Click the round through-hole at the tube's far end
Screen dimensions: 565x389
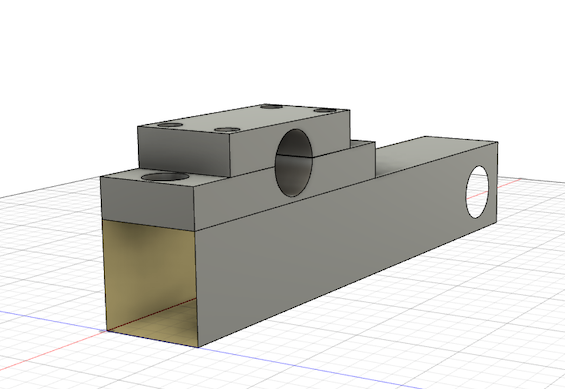tap(478, 192)
